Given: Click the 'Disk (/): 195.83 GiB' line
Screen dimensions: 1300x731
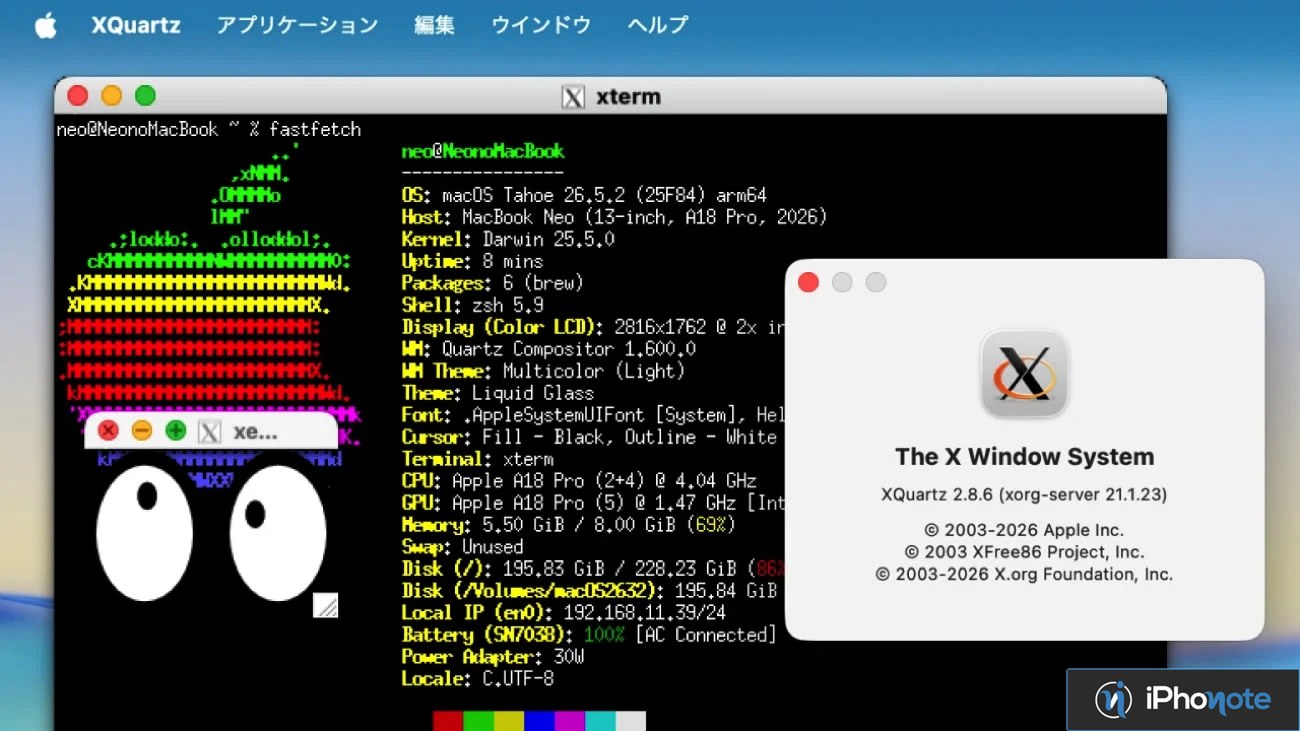Looking at the screenshot, I should pyautogui.click(x=593, y=569).
